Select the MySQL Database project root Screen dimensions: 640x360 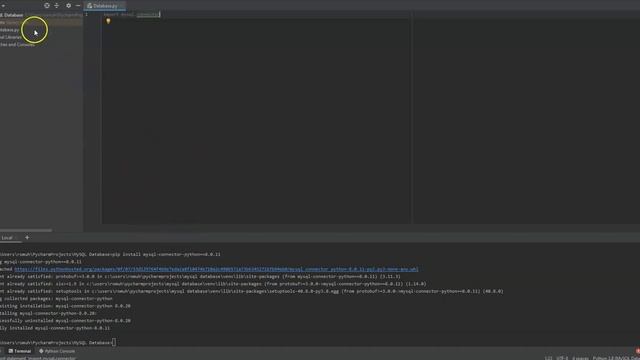click(12, 15)
